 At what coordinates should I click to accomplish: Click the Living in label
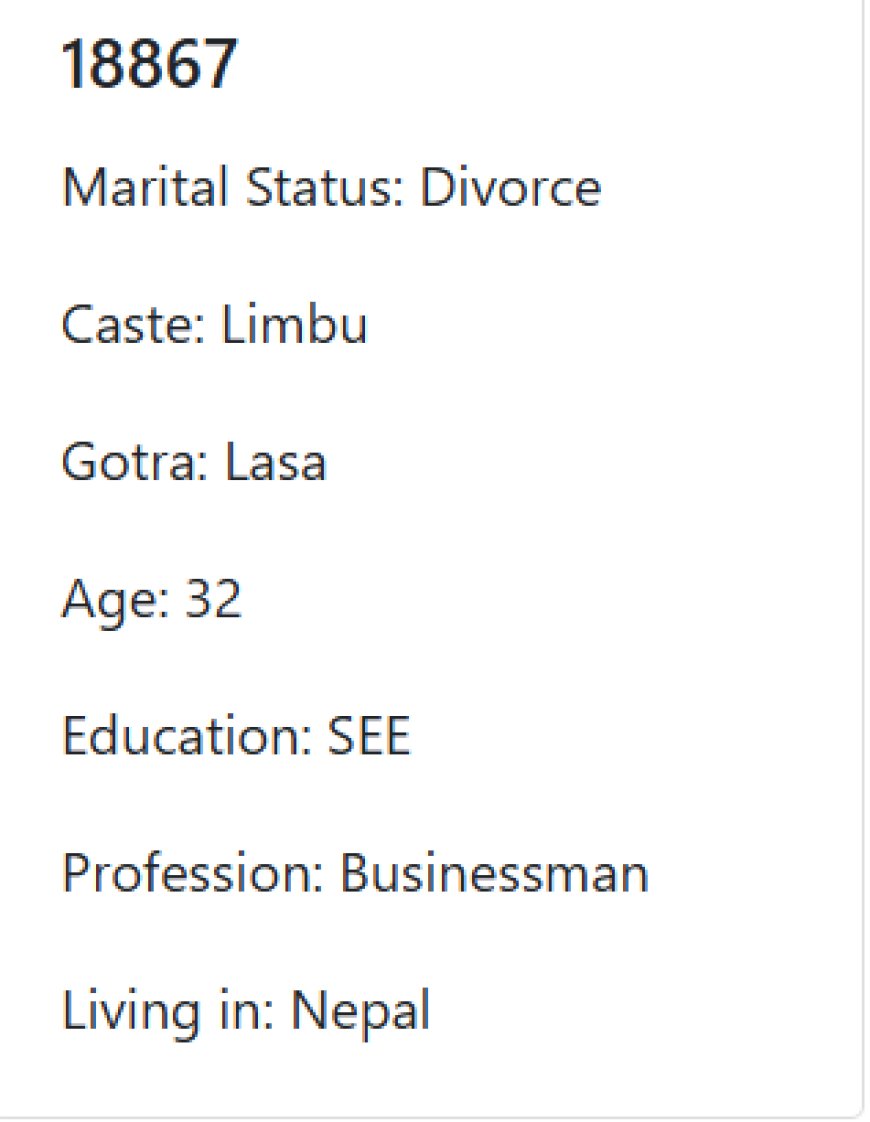[168, 1012]
